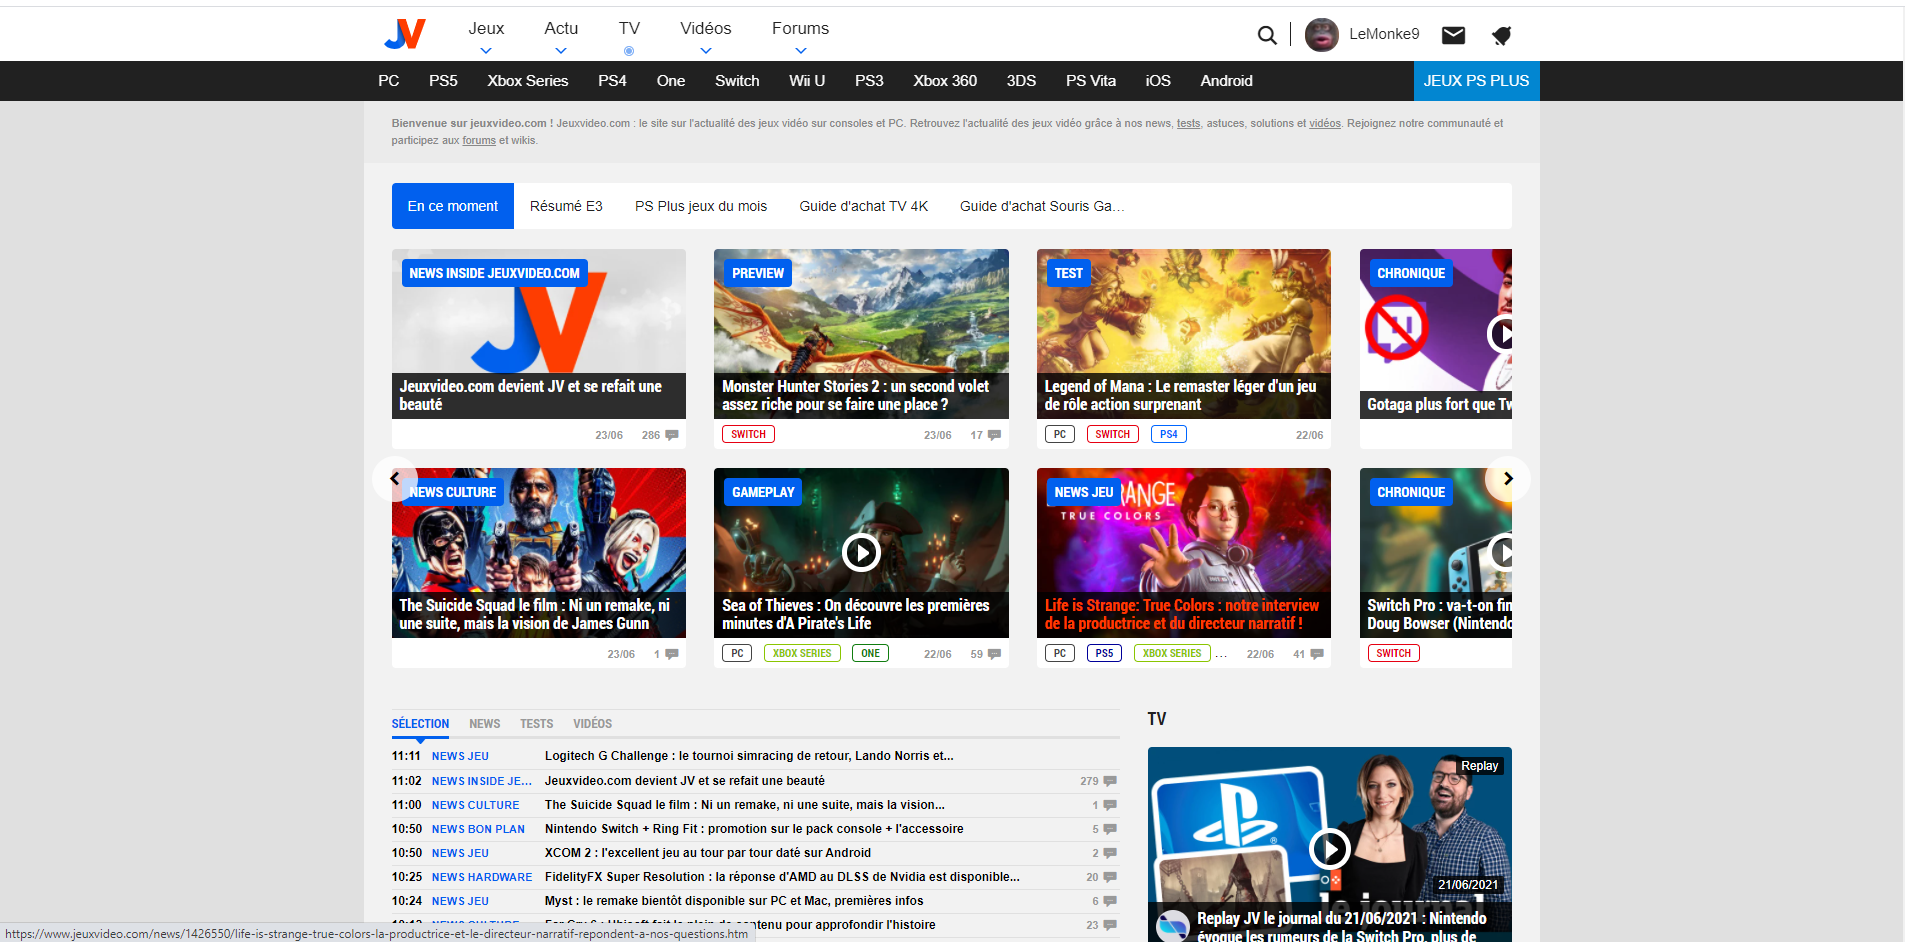The image size is (1905, 942).
Task: Switch to the NEWS list tab
Action: point(485,724)
